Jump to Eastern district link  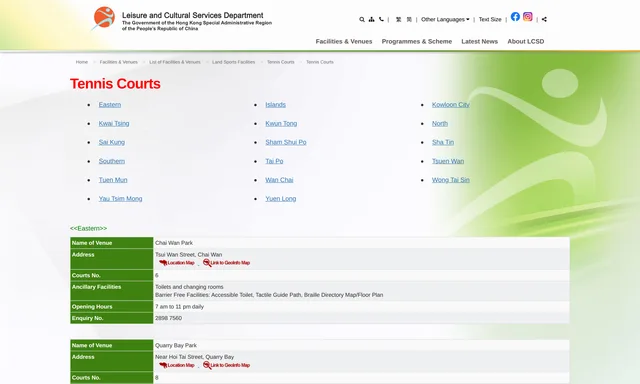[110, 104]
